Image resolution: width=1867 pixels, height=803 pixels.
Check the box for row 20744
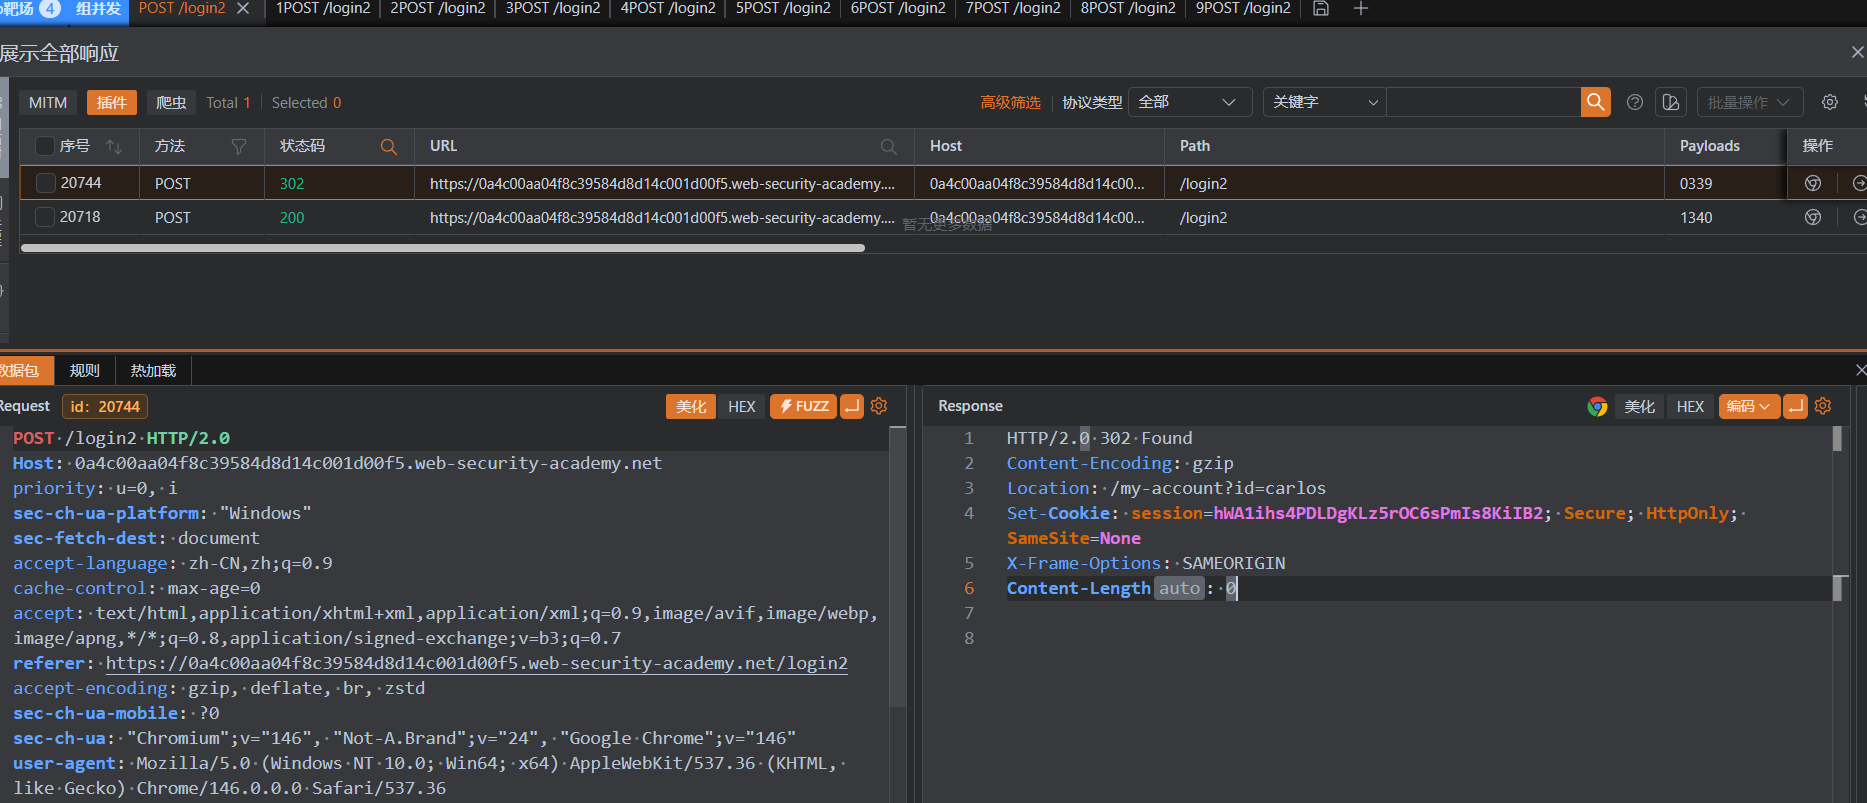pos(45,183)
